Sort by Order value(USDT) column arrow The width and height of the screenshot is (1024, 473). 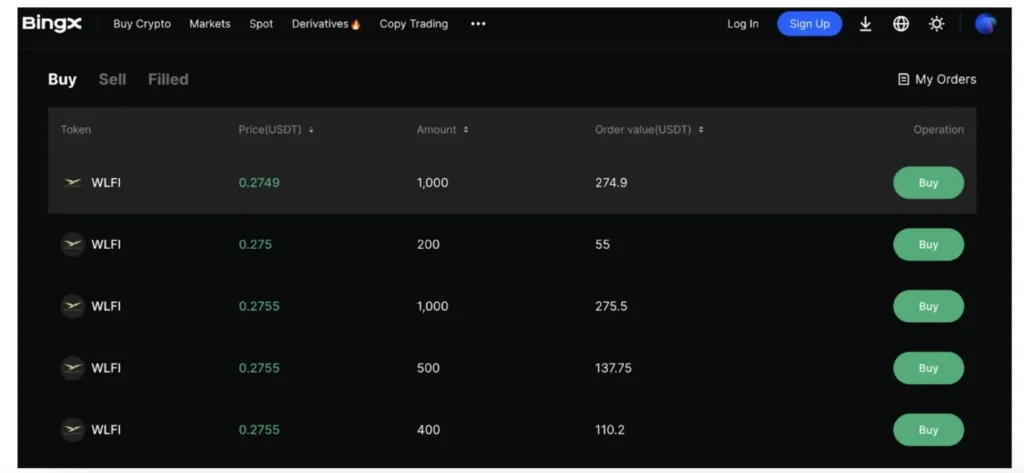click(x=701, y=130)
